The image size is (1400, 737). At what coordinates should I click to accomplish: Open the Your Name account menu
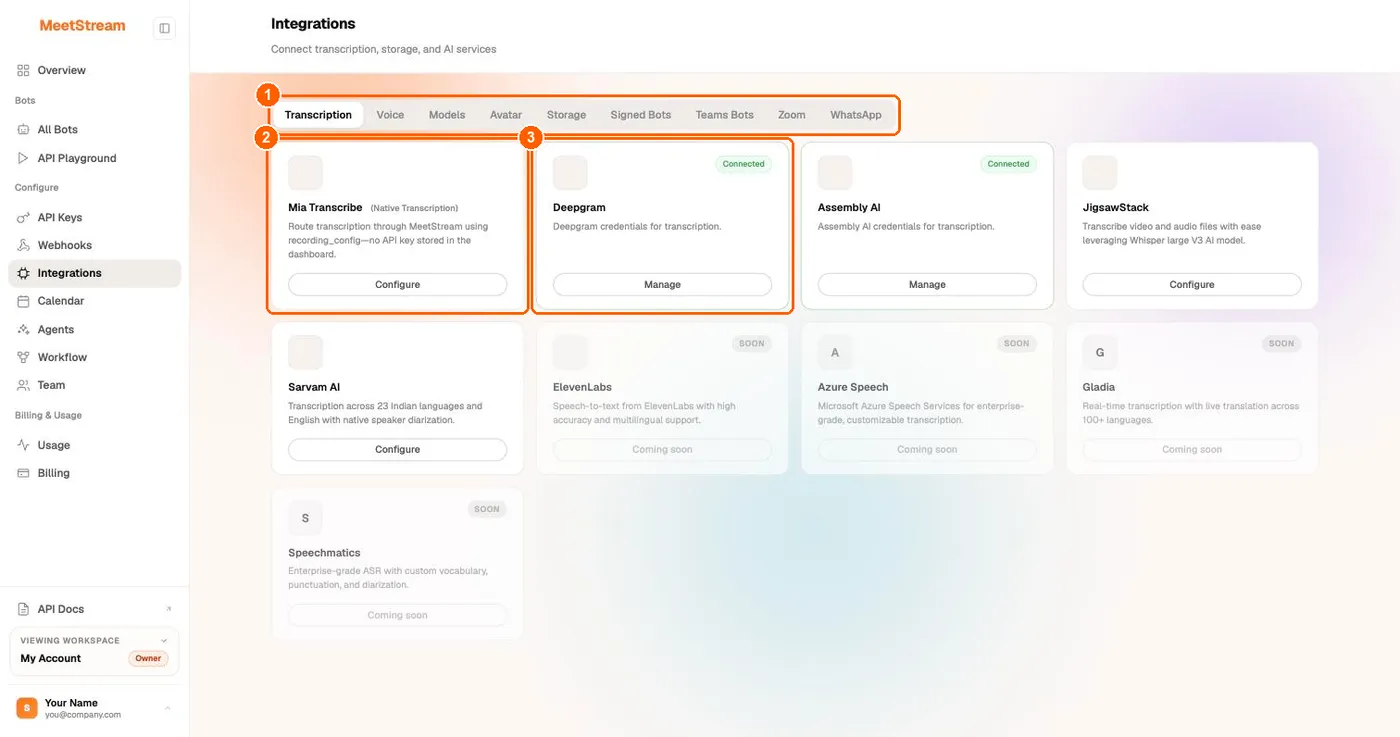[x=94, y=708]
